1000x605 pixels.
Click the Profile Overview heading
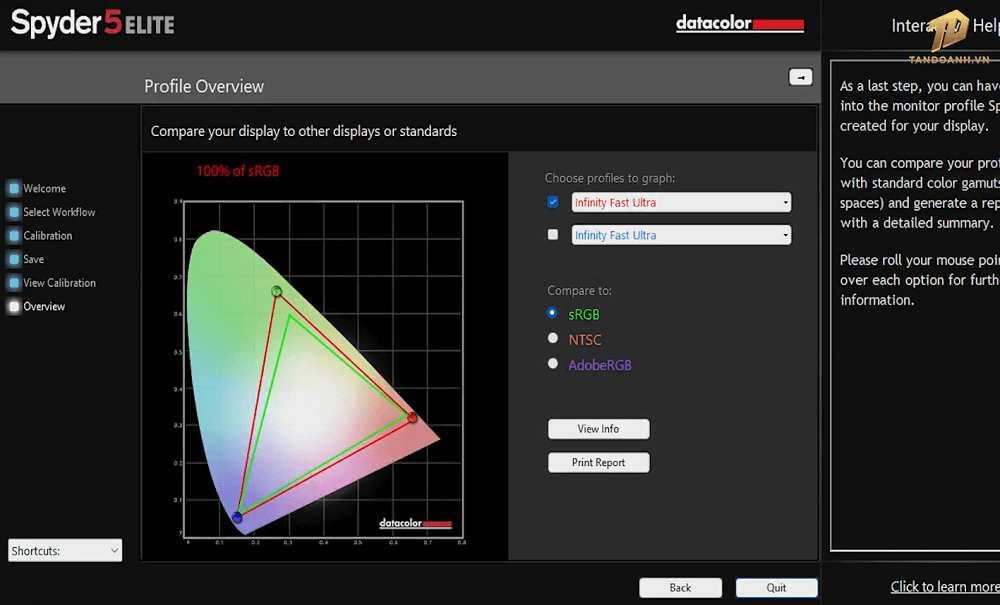point(204,87)
